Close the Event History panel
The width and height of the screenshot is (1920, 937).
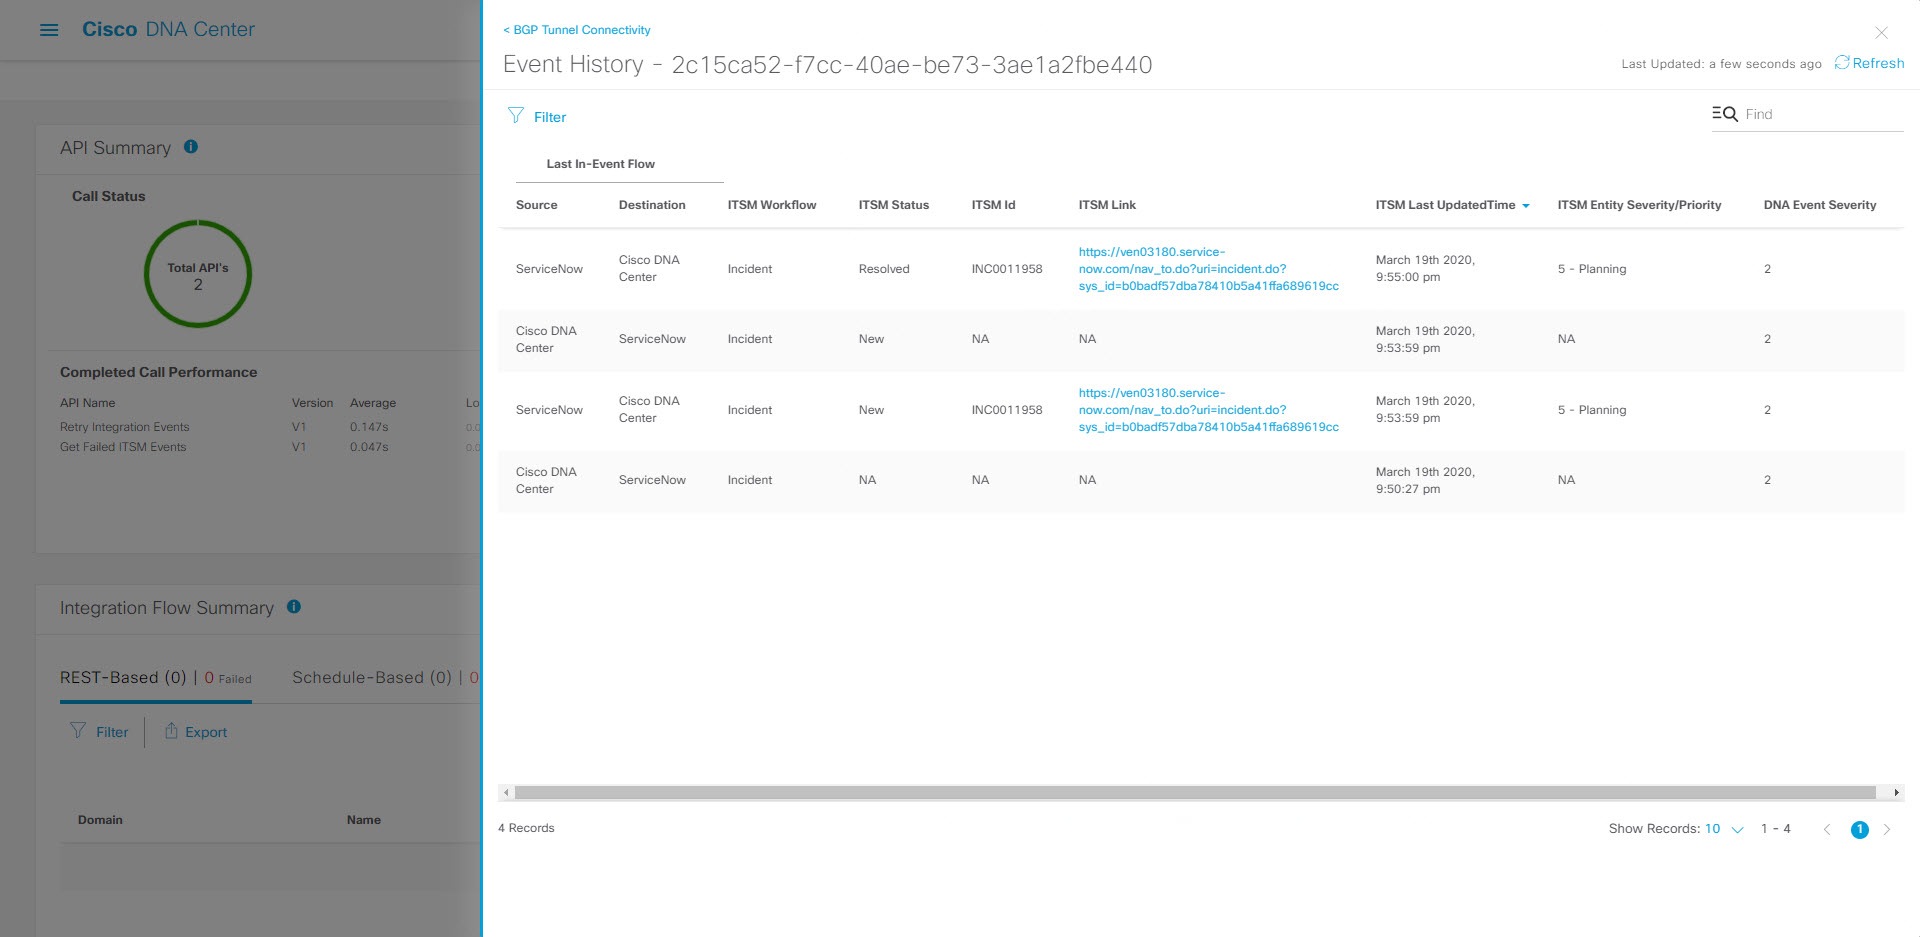pos(1882,32)
